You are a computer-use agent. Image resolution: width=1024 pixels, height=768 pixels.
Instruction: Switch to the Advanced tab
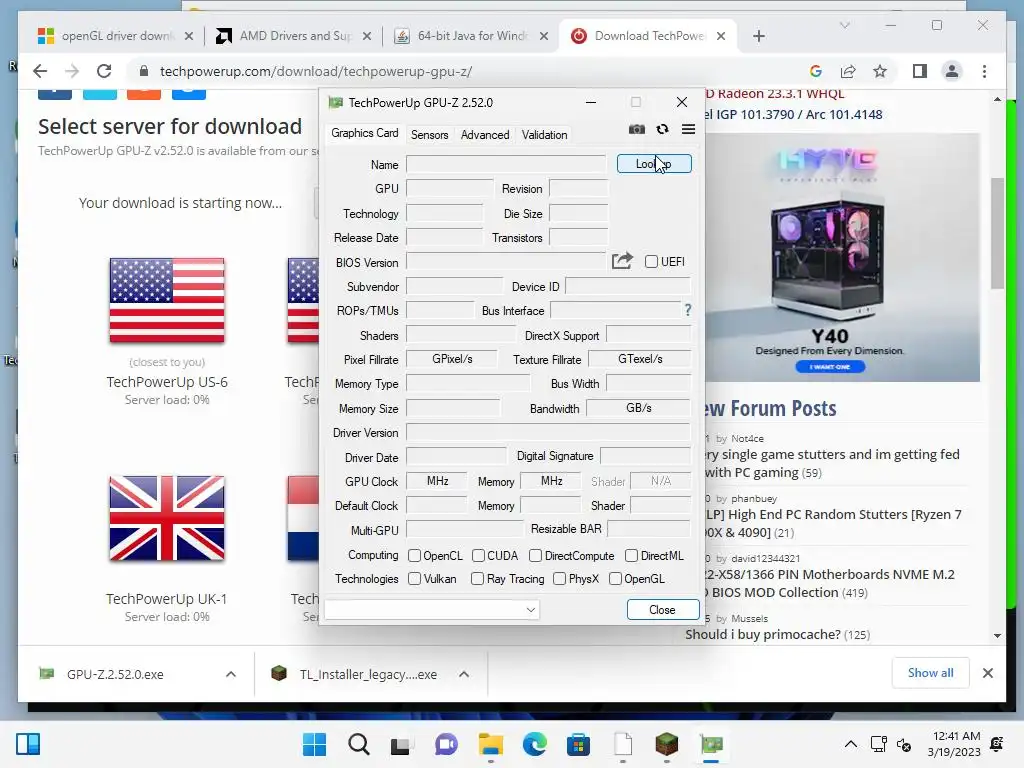pos(485,135)
